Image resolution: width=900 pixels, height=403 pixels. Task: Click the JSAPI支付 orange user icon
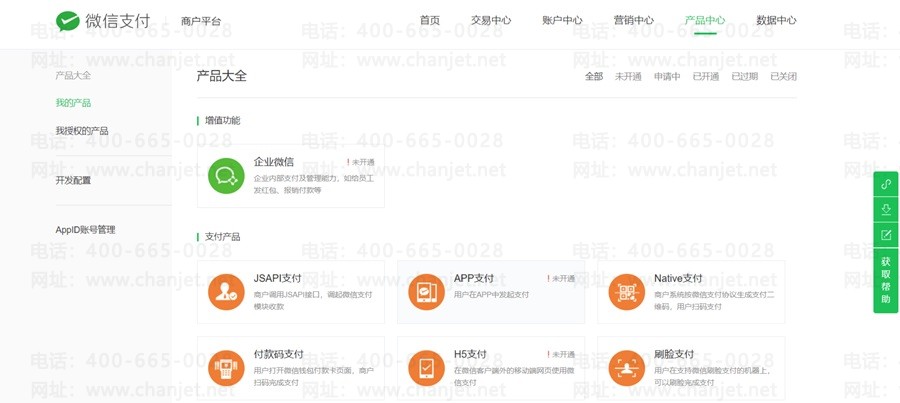(226, 292)
